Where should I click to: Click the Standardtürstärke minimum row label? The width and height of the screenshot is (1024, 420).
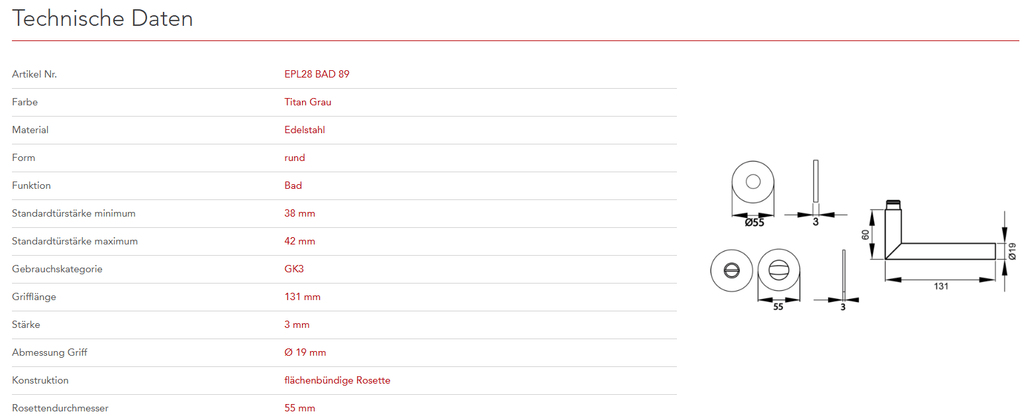point(73,213)
